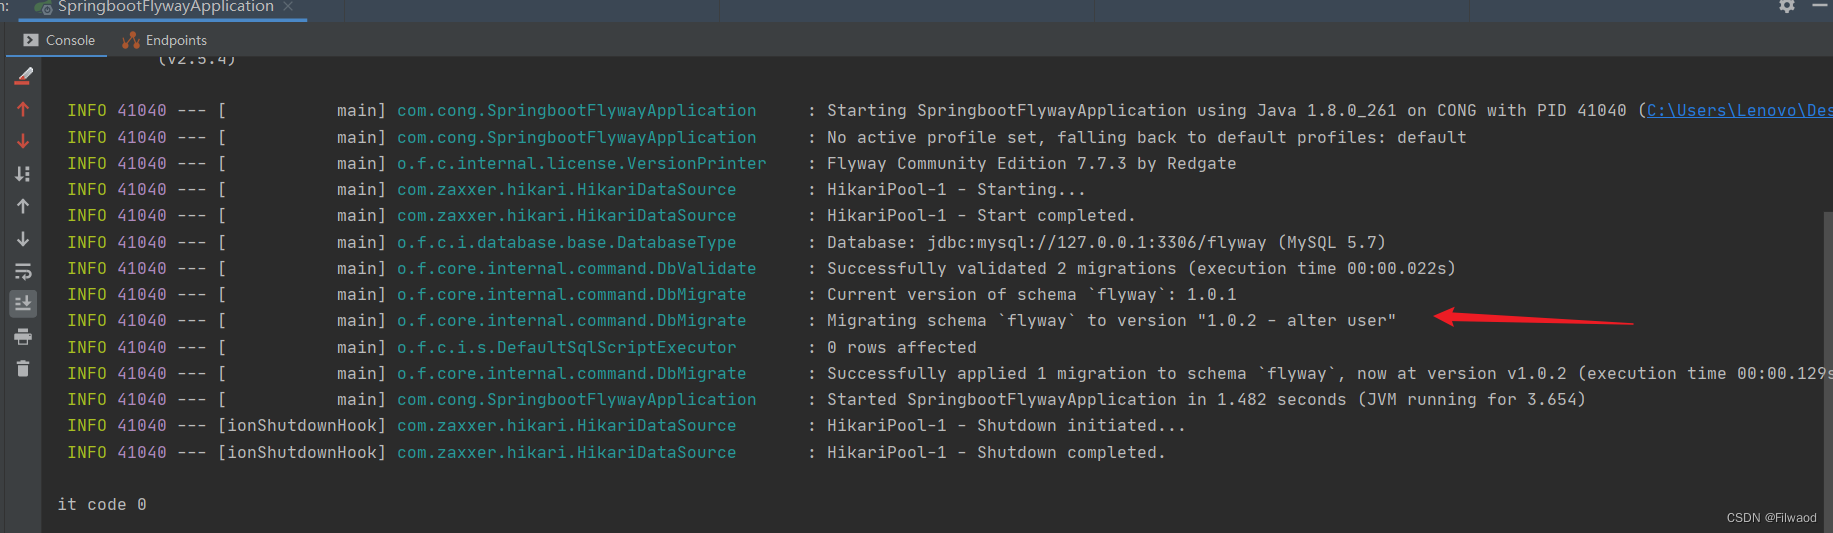Click the print console output icon
The height and width of the screenshot is (533, 1833).
23,337
